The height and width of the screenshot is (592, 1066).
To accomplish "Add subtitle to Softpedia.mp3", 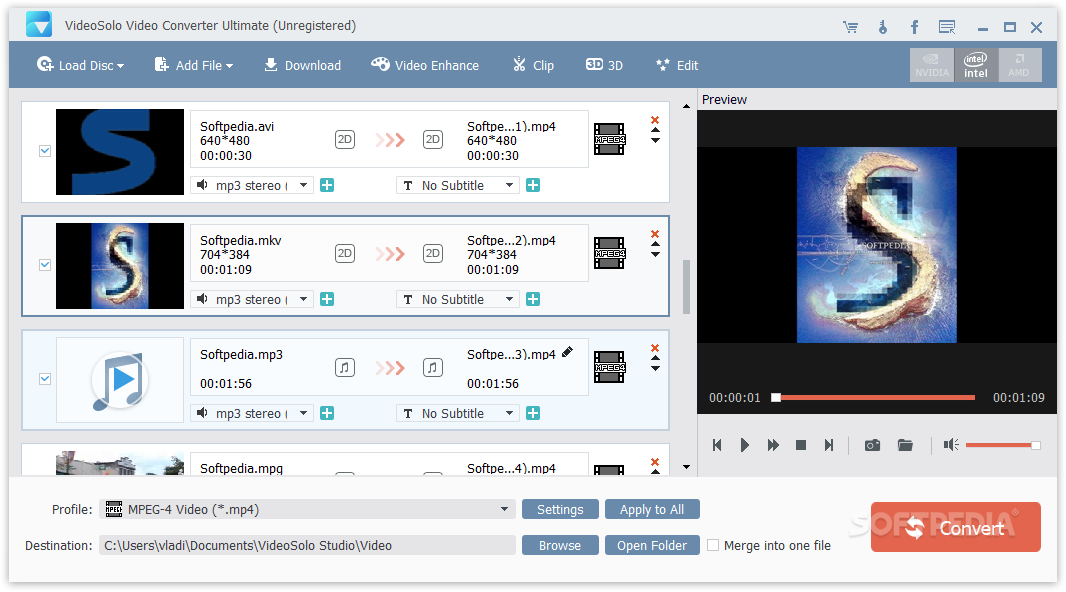I will (x=533, y=413).
